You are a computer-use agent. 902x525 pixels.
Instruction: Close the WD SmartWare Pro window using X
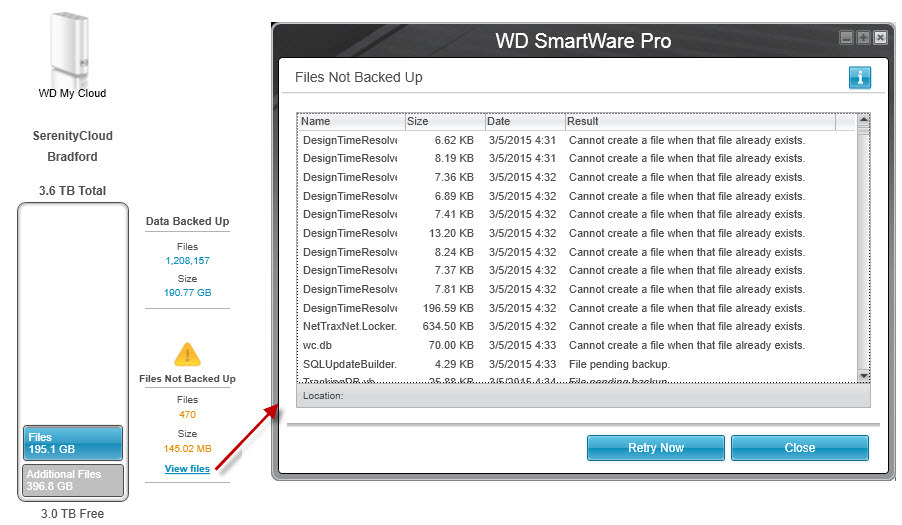pyautogui.click(x=880, y=38)
